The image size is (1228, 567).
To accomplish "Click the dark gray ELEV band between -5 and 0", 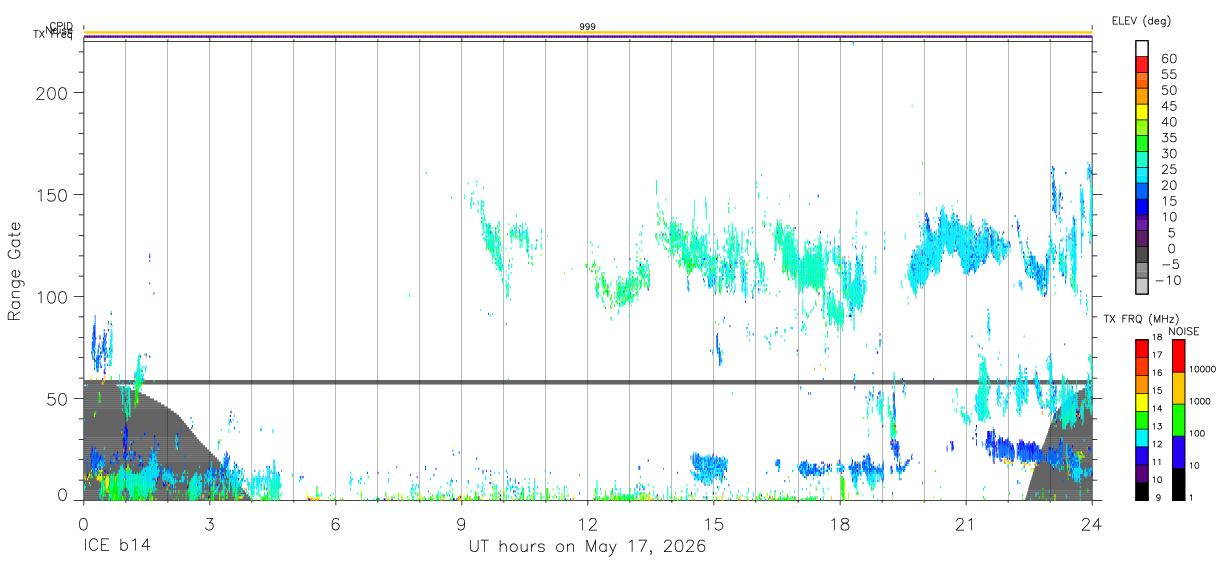I will [1142, 255].
